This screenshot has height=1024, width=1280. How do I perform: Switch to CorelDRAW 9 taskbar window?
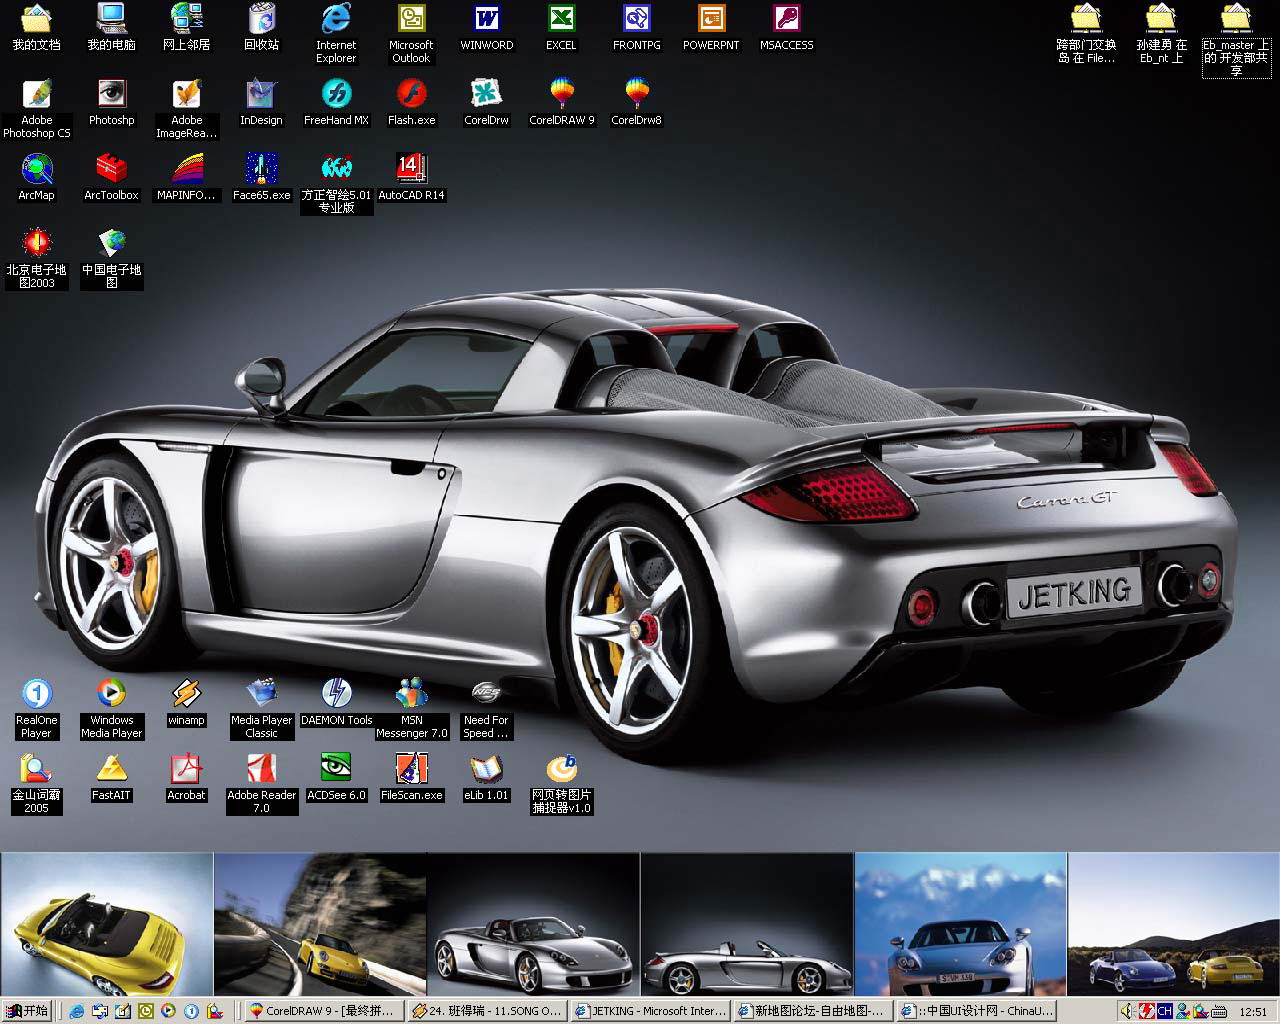click(324, 1011)
